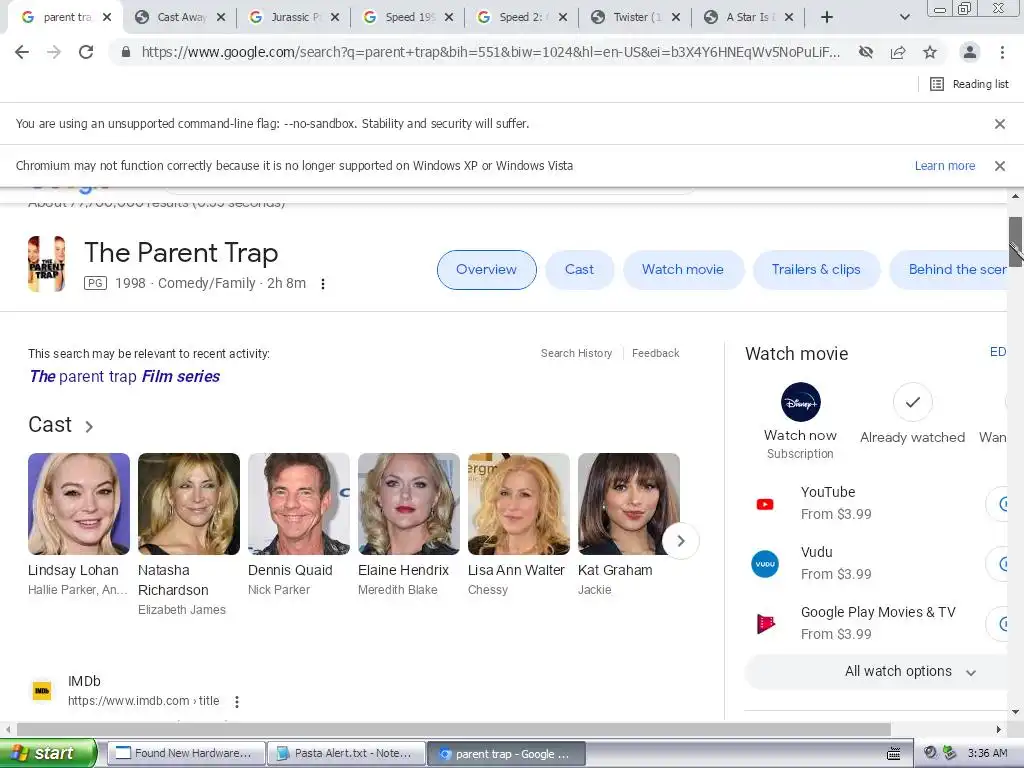Open Natasha Richardson cast photo
Image resolution: width=1024 pixels, height=768 pixels.
click(189, 504)
